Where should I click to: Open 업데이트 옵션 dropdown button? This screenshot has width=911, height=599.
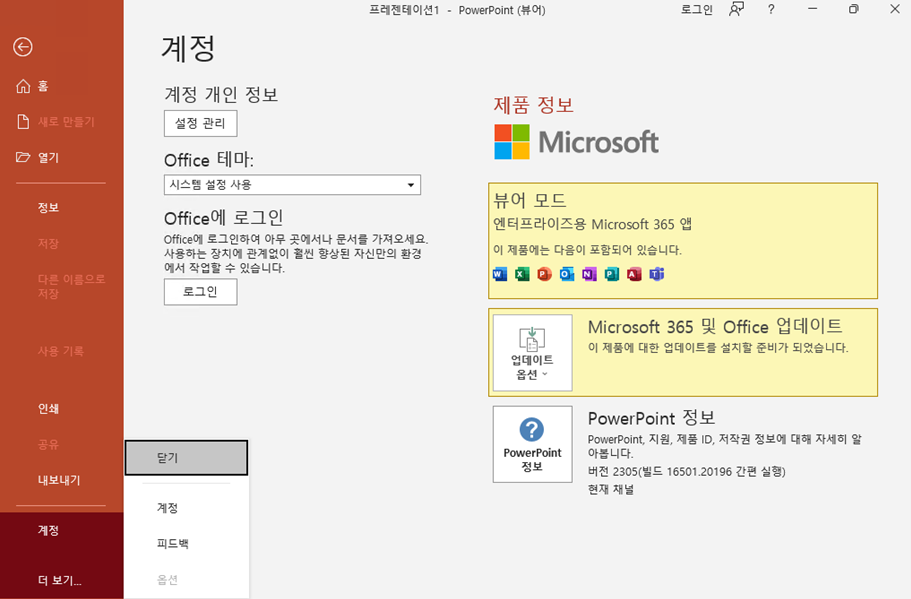(x=532, y=353)
